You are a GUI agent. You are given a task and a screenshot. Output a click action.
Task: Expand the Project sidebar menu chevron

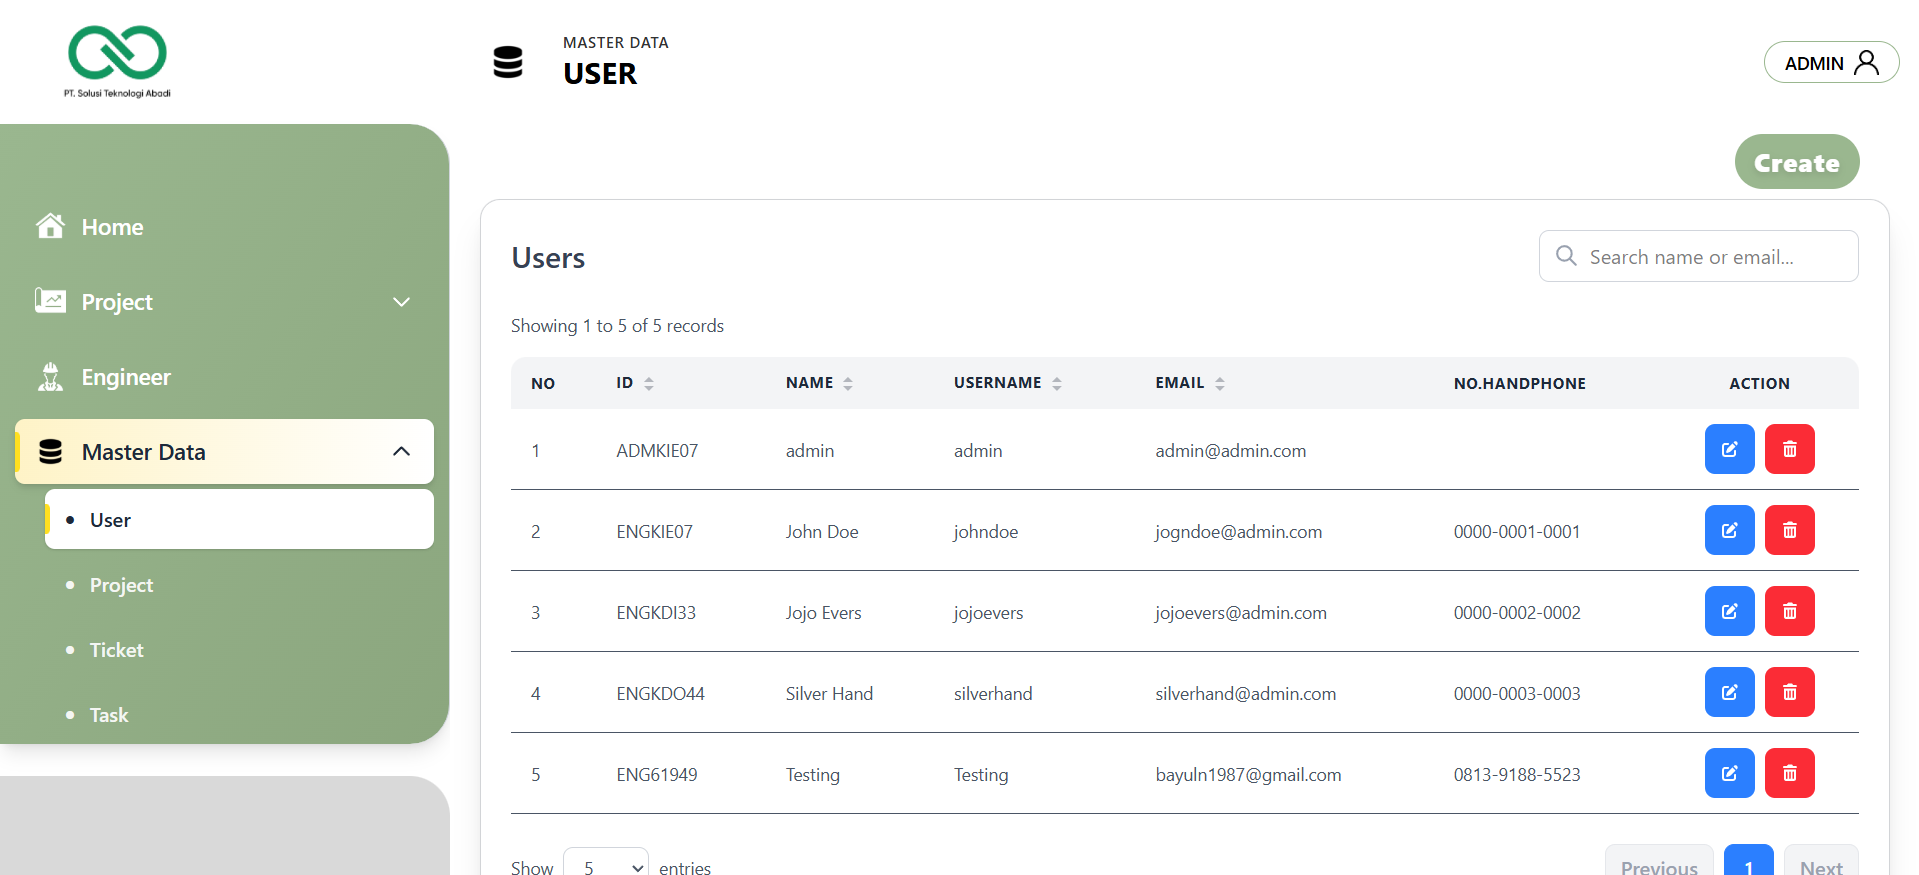point(402,302)
